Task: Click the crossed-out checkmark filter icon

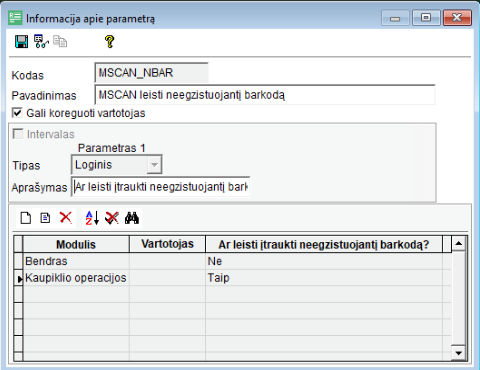Action: pos(112,218)
